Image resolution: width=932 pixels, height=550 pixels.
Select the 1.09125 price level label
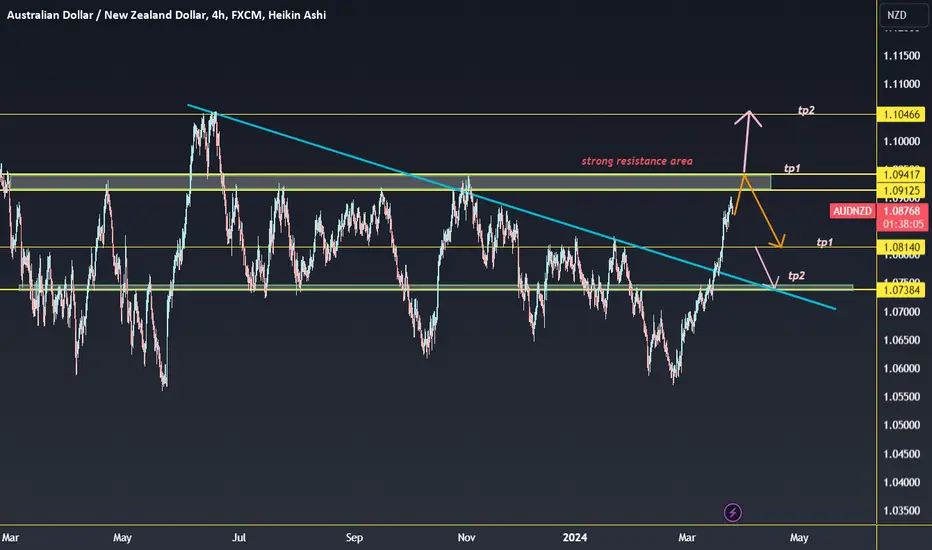[x=901, y=191]
